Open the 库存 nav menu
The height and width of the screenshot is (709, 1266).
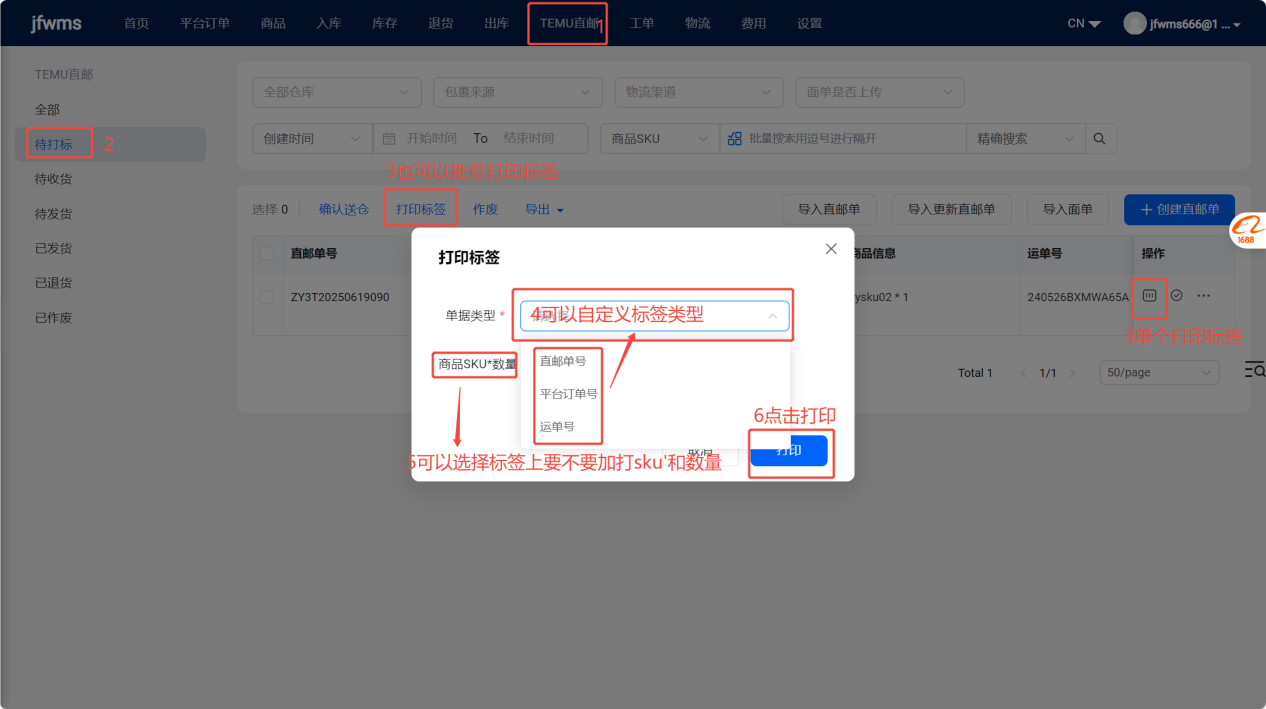385,23
